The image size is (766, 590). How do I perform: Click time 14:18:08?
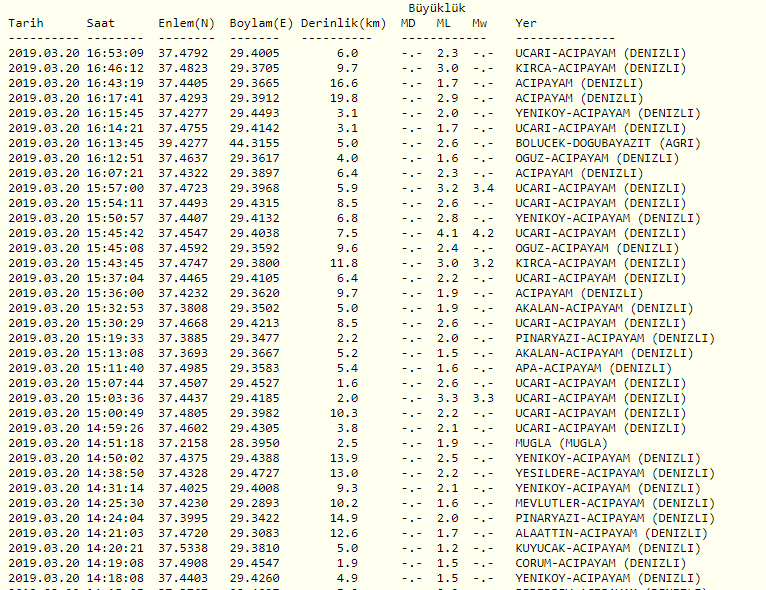(x=115, y=578)
